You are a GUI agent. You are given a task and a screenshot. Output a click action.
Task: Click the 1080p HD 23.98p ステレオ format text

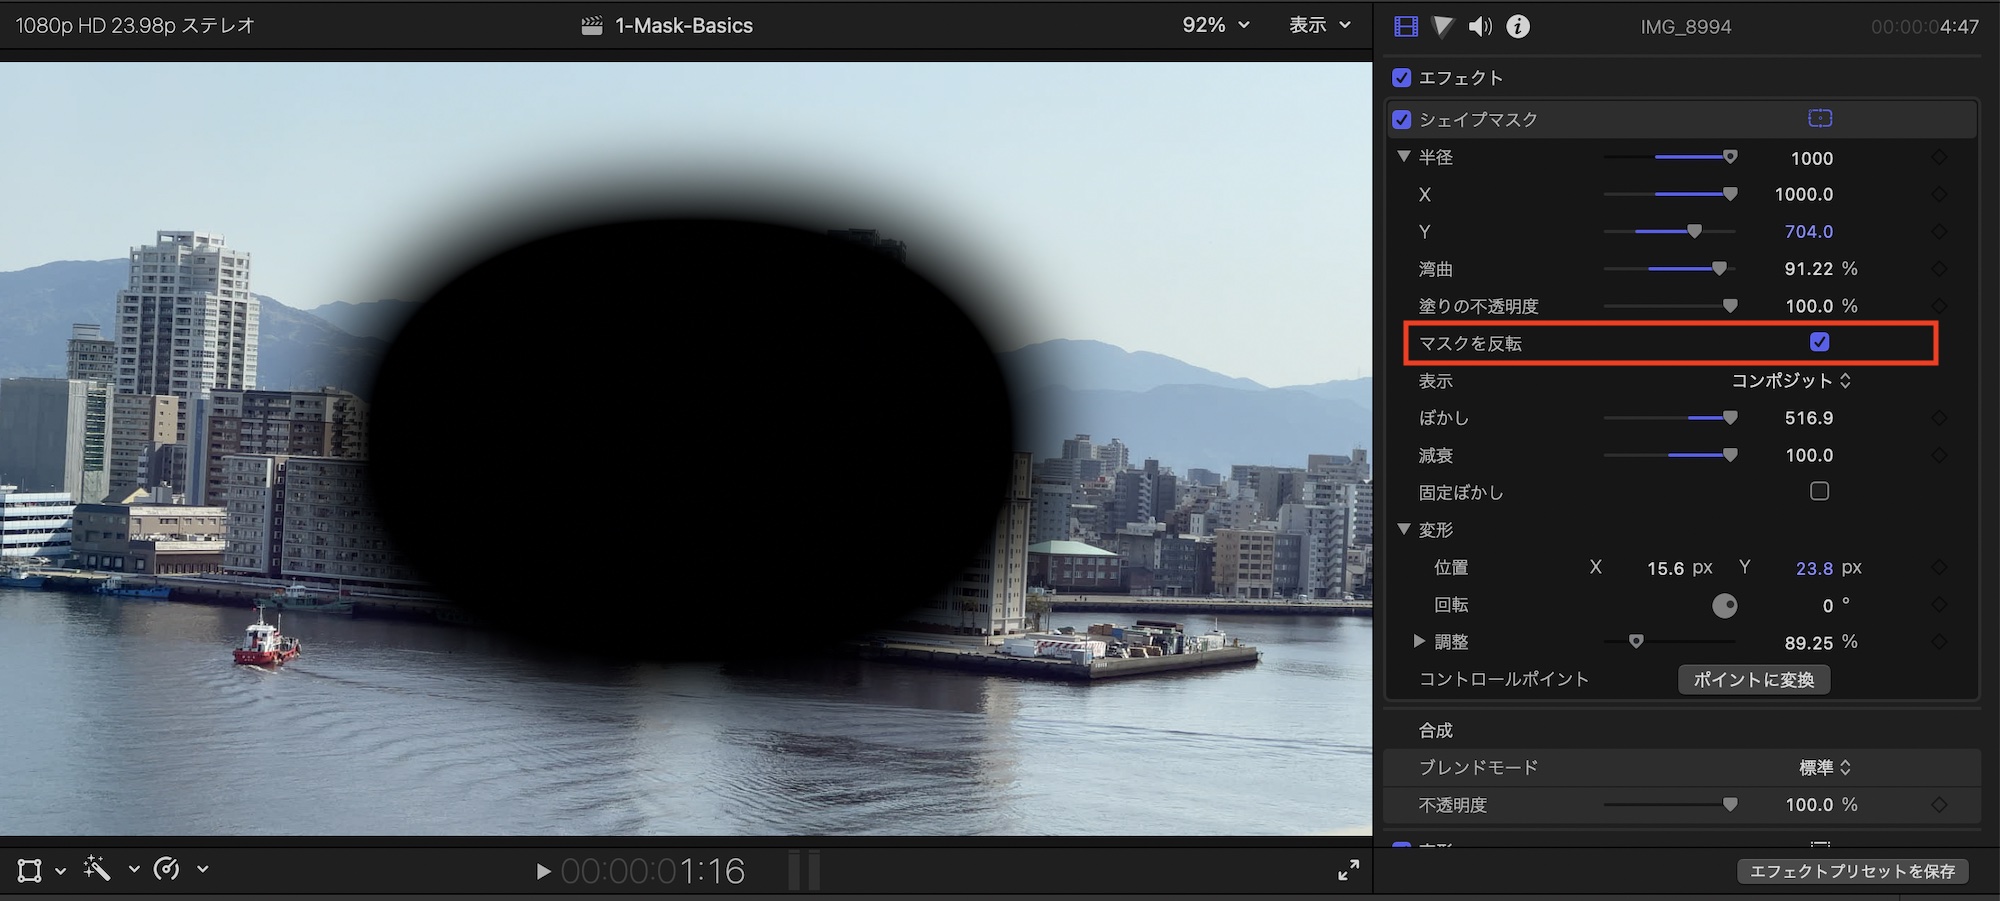(135, 26)
